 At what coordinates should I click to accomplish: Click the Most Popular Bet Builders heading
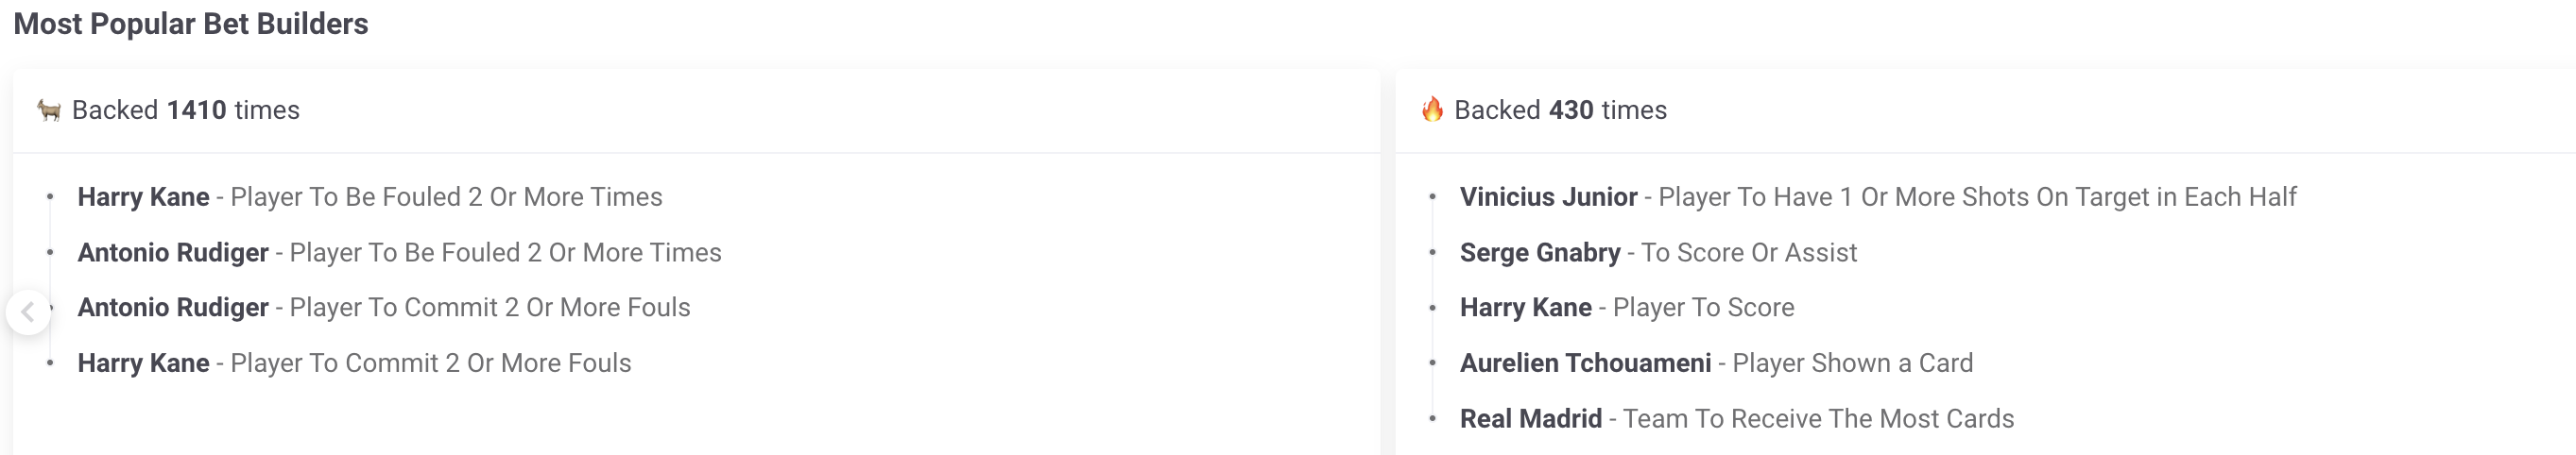click(191, 24)
